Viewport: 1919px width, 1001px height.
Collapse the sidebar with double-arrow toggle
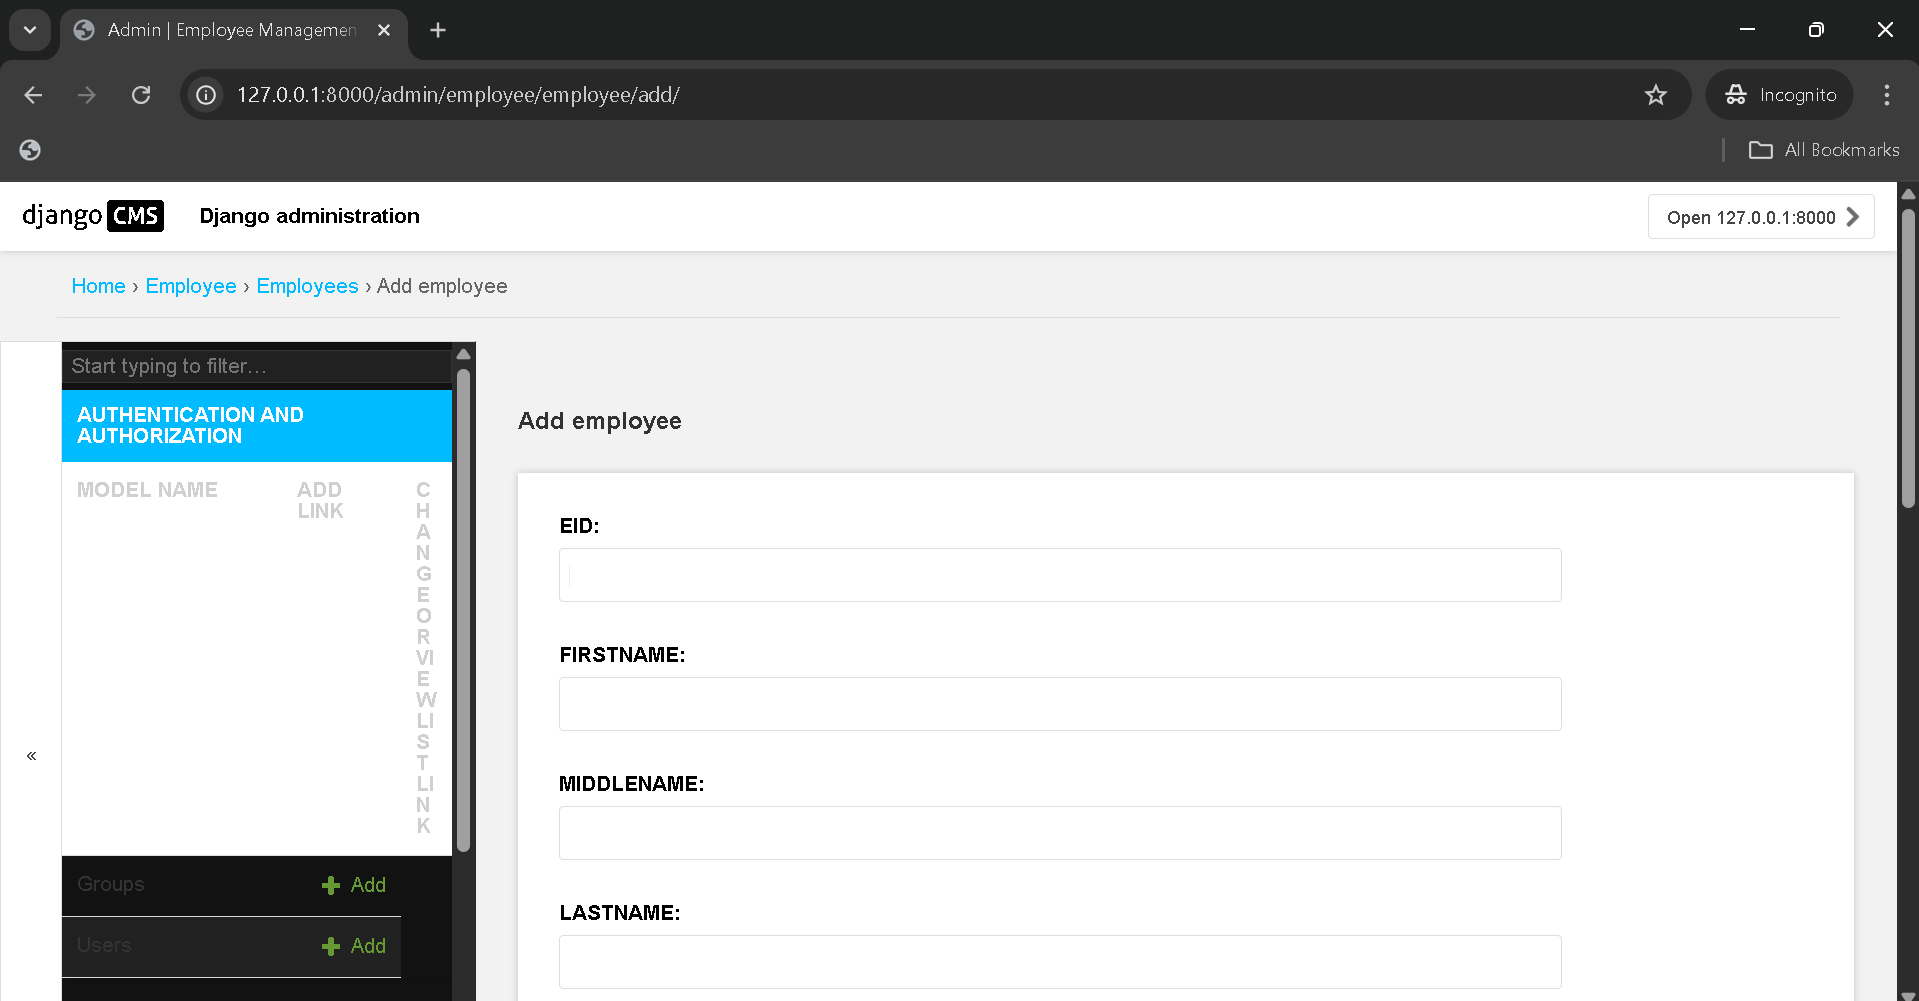[x=31, y=756]
